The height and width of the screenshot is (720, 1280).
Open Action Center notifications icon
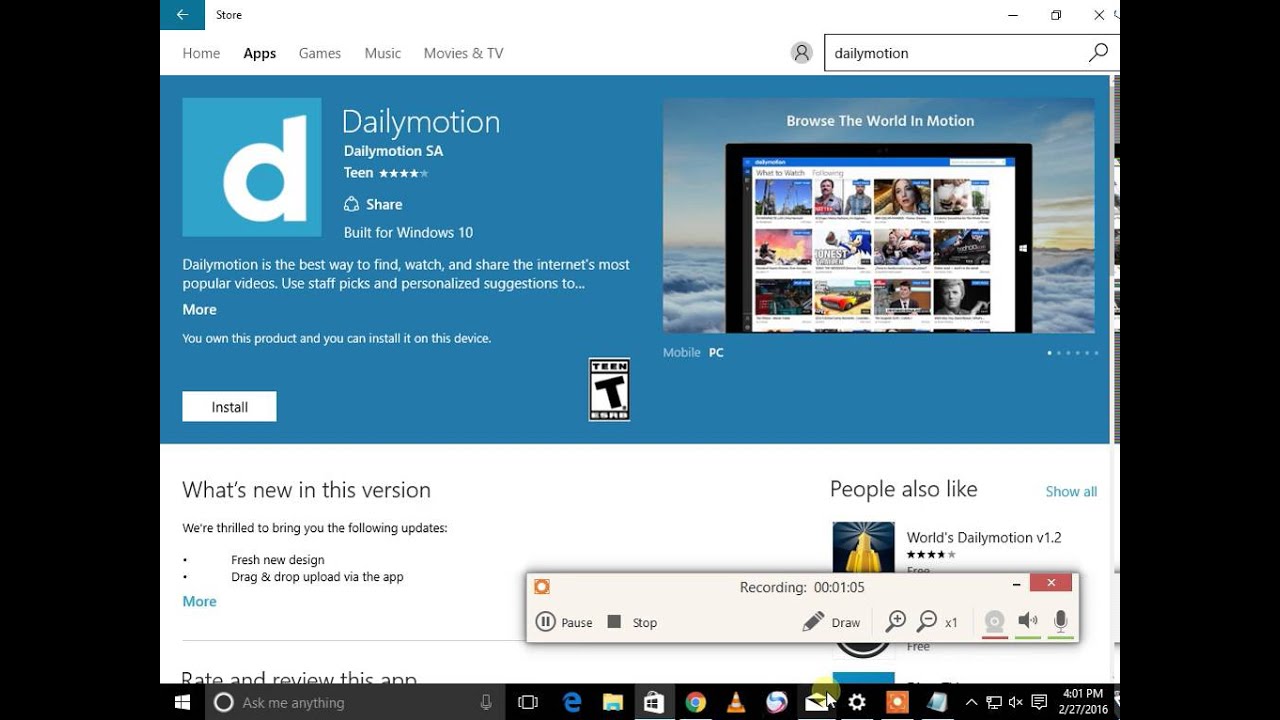click(1039, 702)
